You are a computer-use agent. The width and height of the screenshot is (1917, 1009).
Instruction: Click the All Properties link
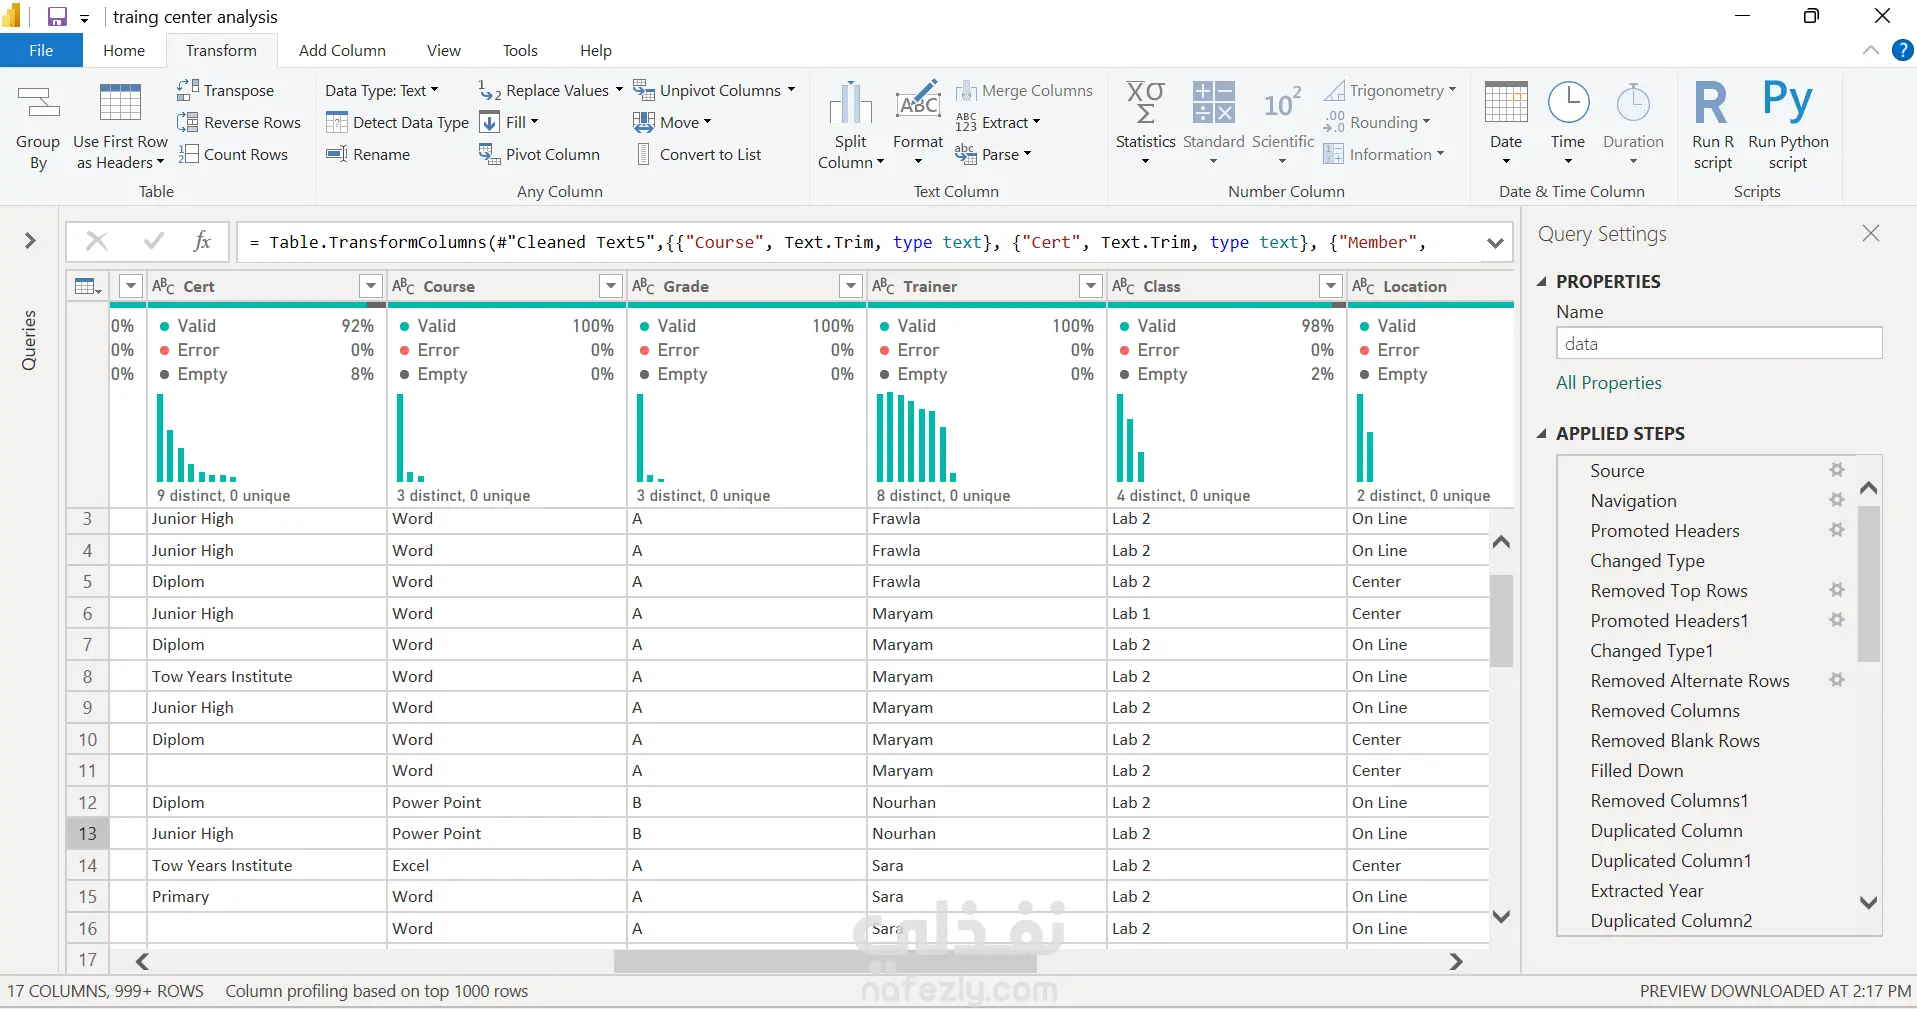[1609, 383]
